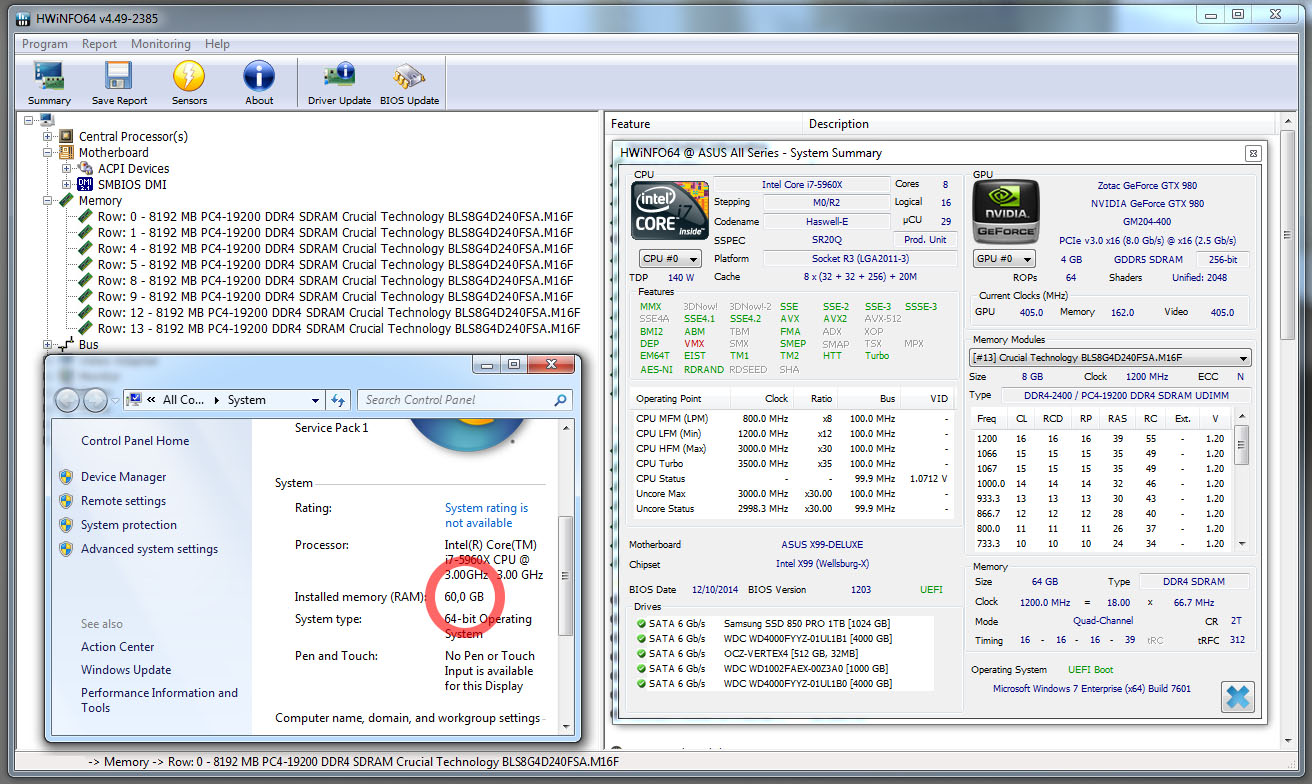Click the Bus node icon
Viewport: 1312px width, 784px height.
click(66, 345)
